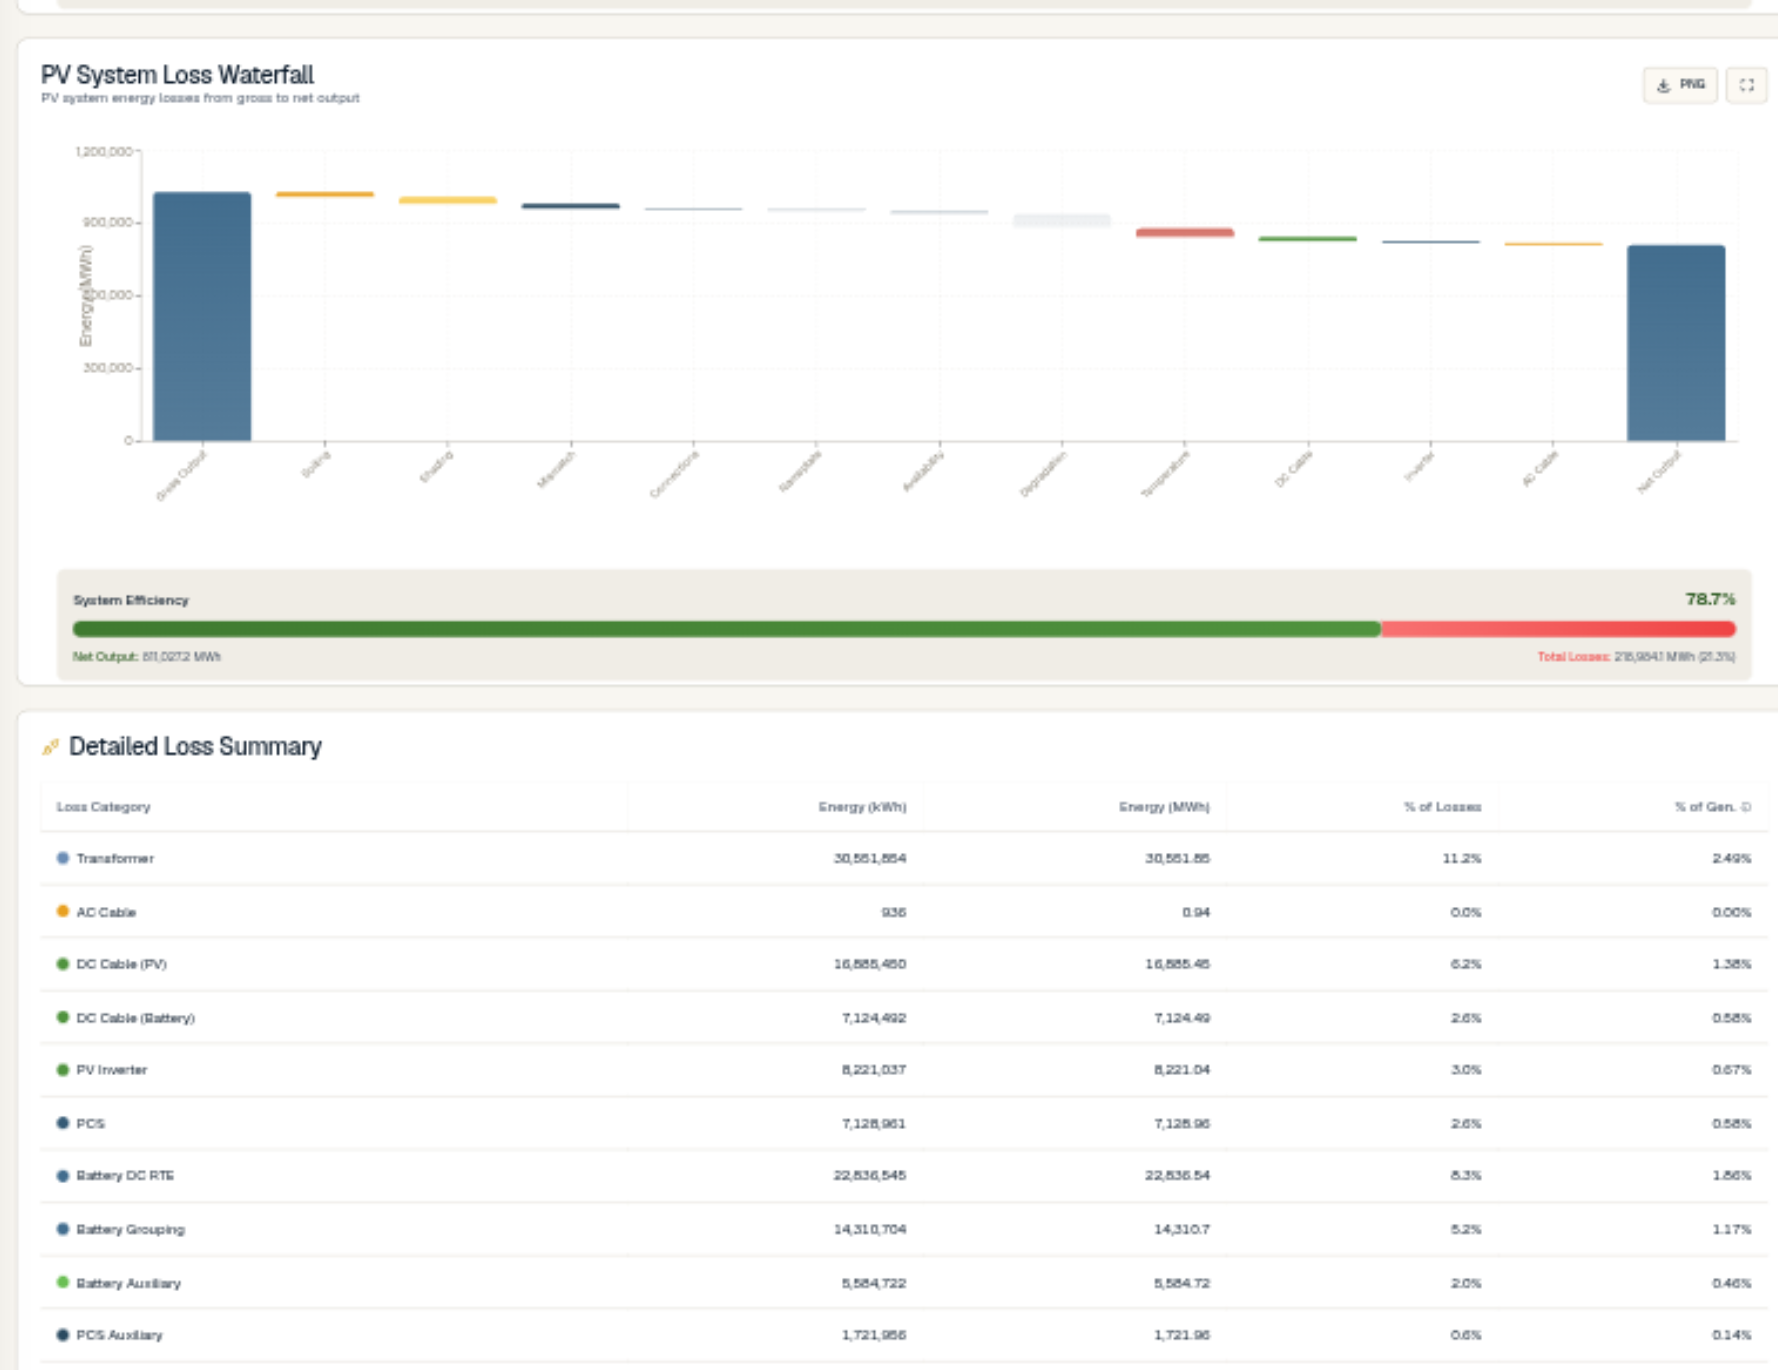Download the waterfall chart as PNG
The image size is (1778, 1370).
point(1680,85)
